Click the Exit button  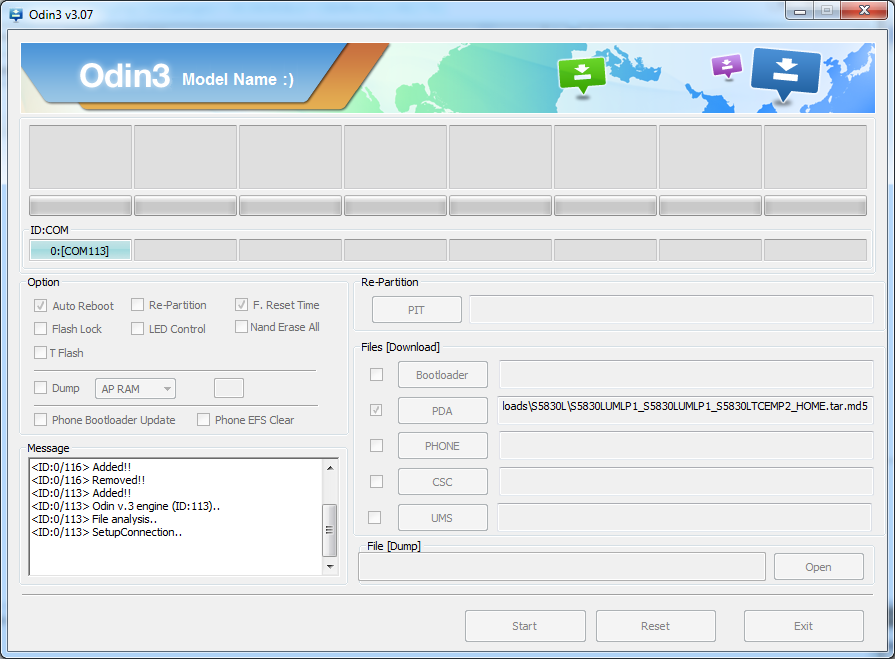coord(803,626)
